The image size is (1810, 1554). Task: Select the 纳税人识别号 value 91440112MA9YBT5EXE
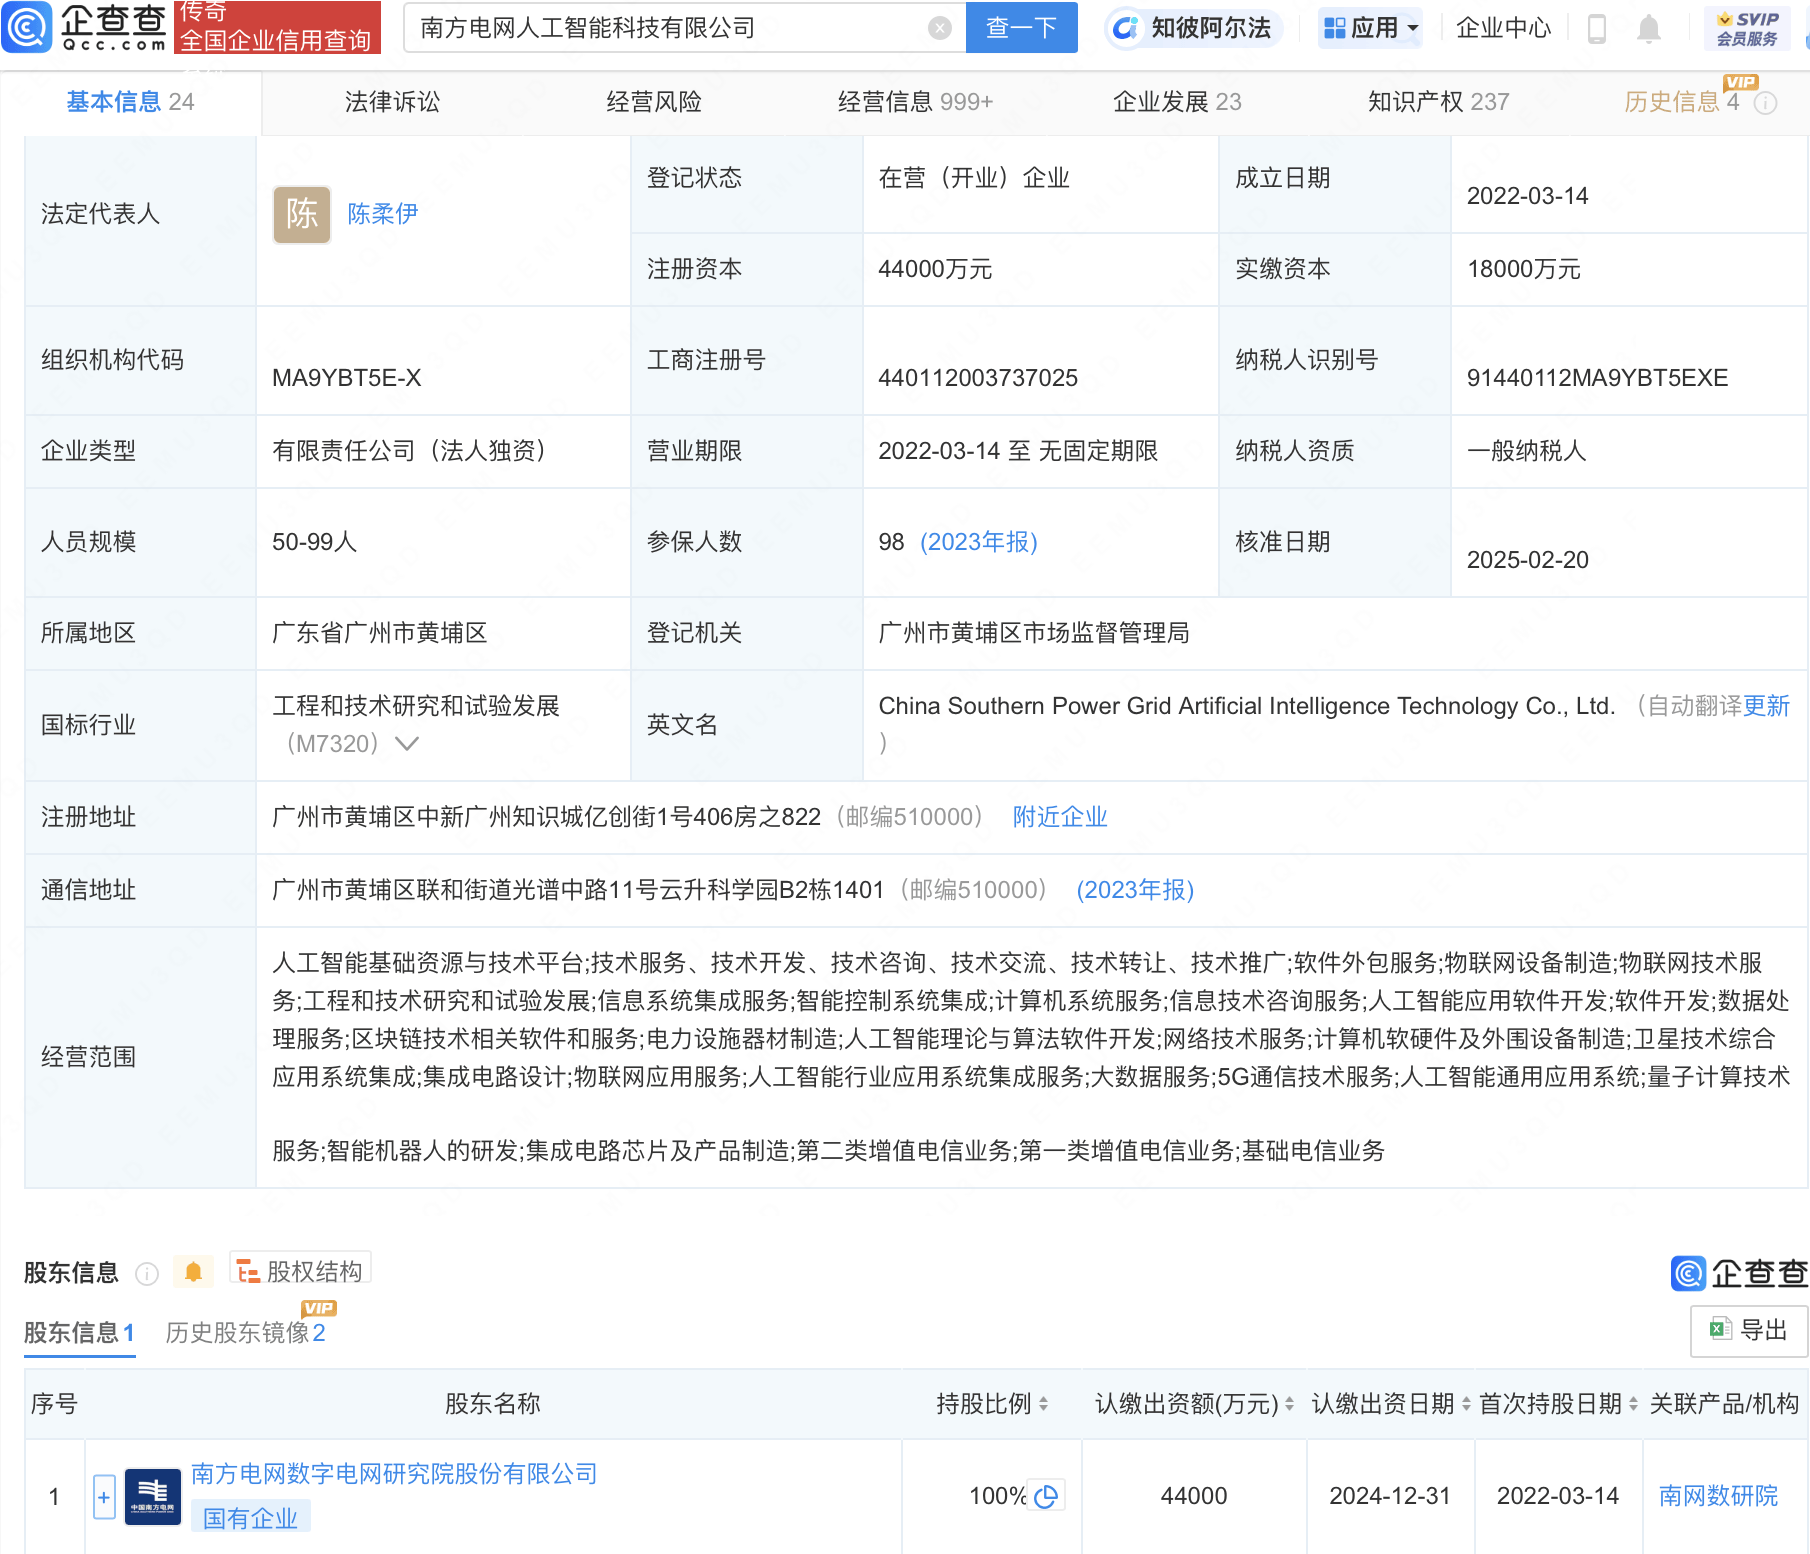point(1597,378)
